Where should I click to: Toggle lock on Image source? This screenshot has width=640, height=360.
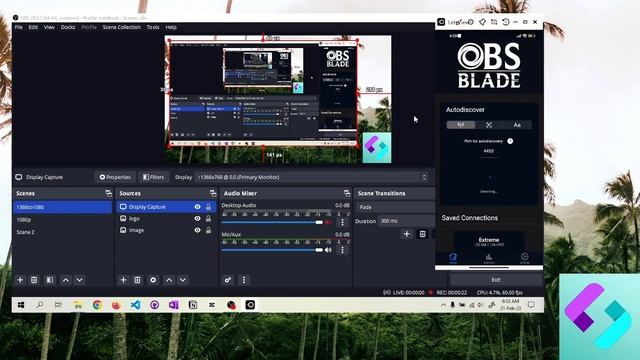(209, 230)
